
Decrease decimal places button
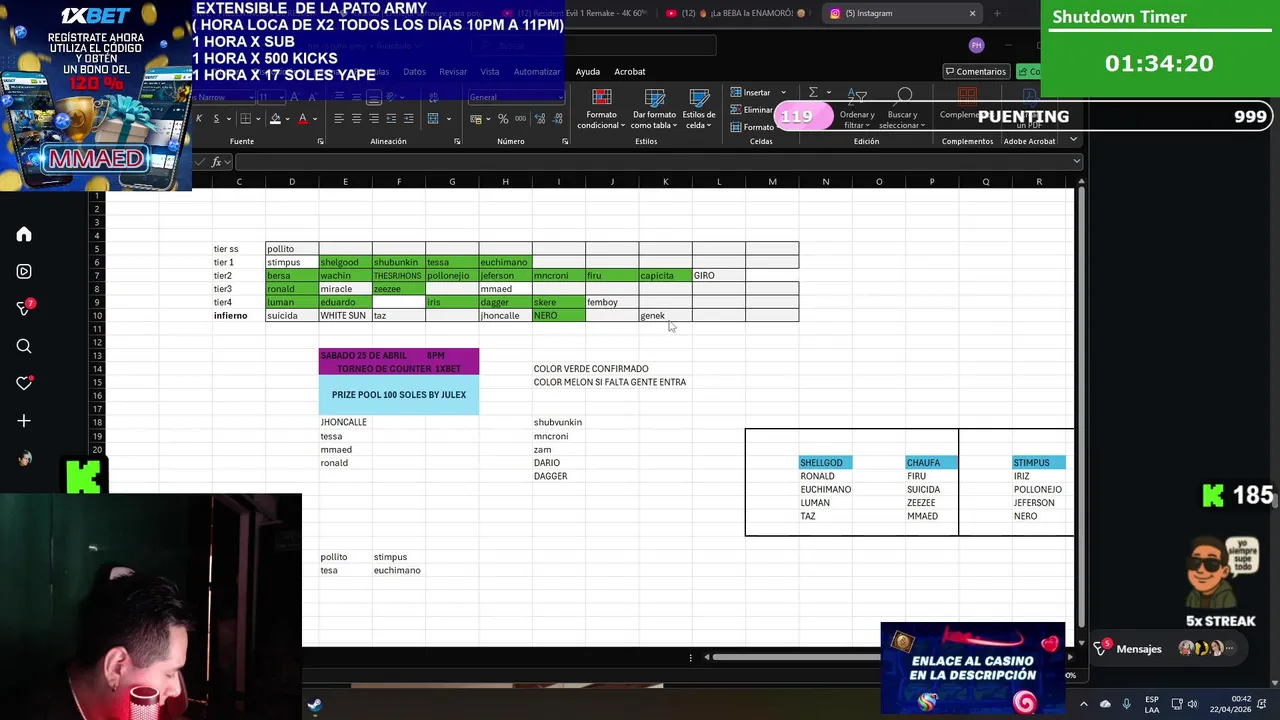point(557,119)
